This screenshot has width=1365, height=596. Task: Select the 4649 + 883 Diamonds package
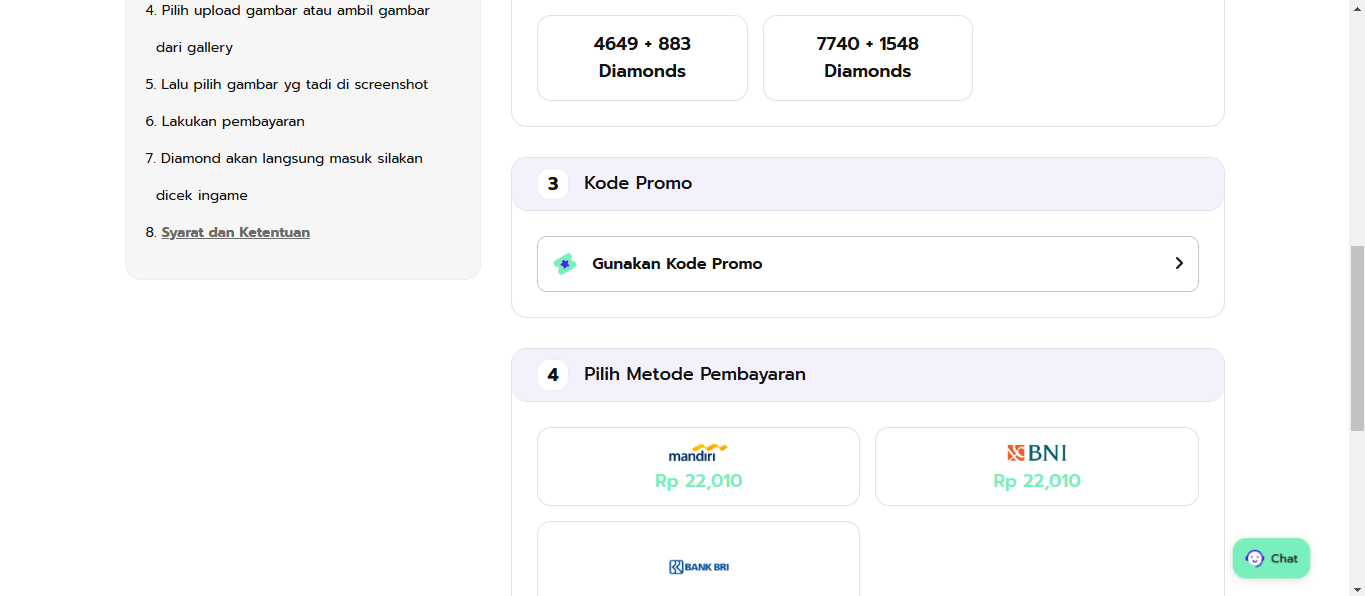click(x=642, y=58)
